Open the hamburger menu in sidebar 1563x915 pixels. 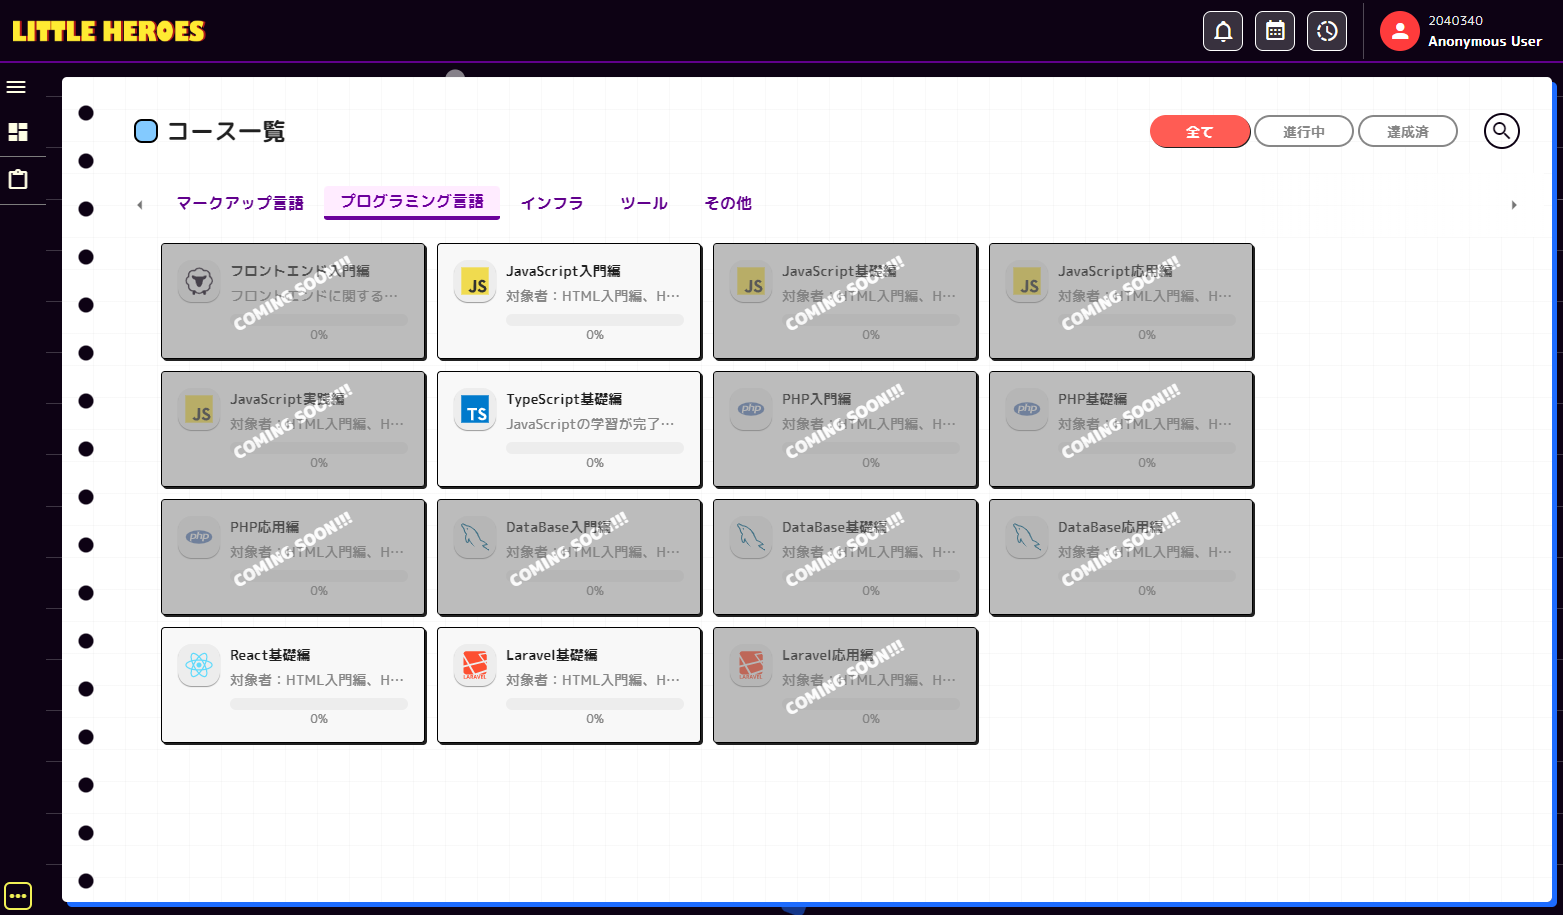coord(16,87)
